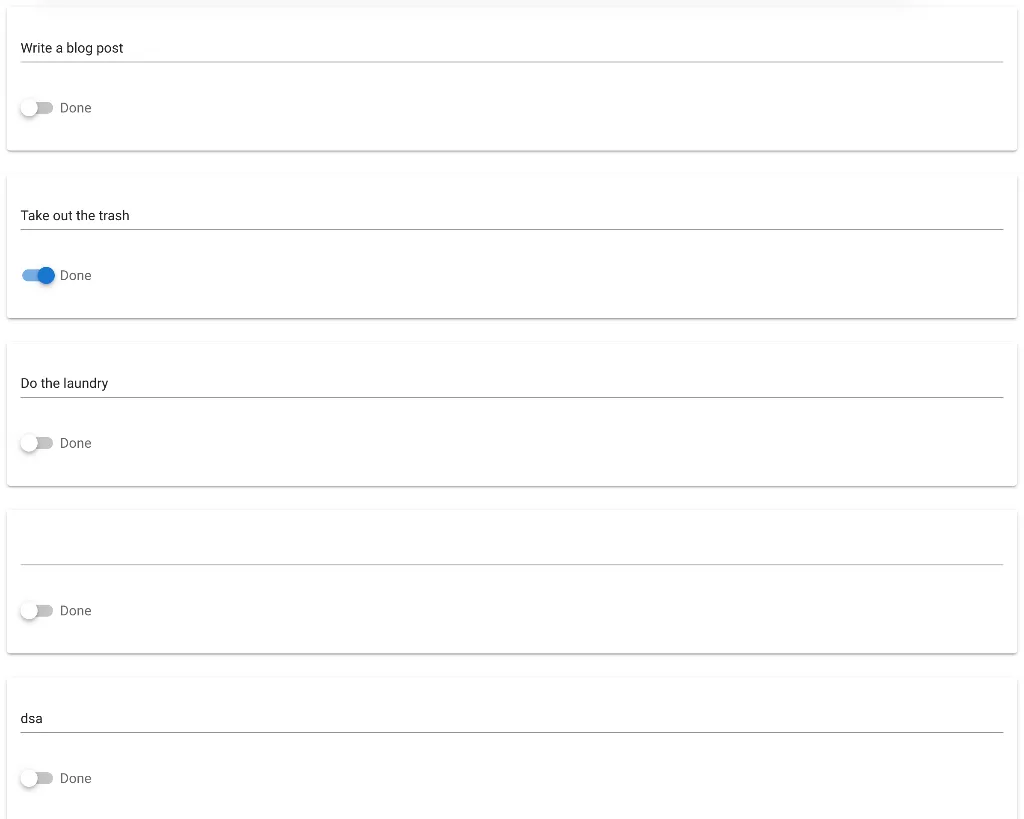Click the "Done" label in the empty task card
Image resolution: width=1024 pixels, height=819 pixels.
(x=76, y=611)
